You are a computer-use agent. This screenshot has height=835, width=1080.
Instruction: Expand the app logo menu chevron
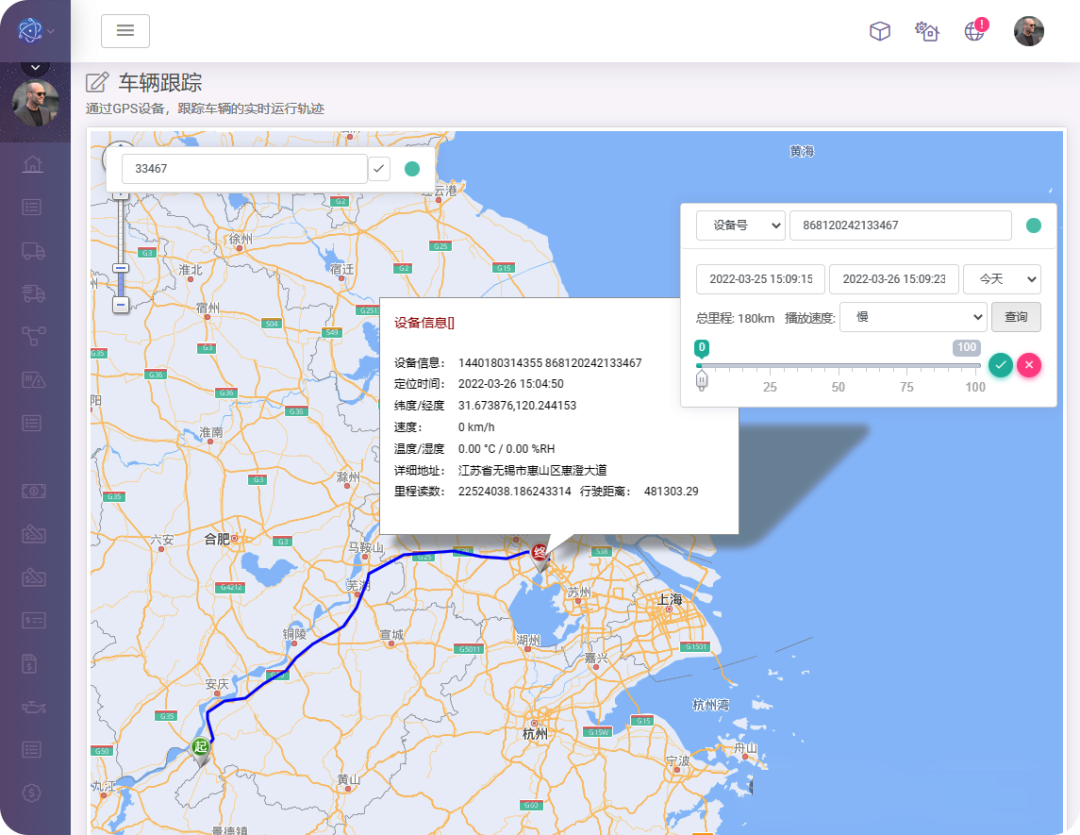click(x=51, y=31)
